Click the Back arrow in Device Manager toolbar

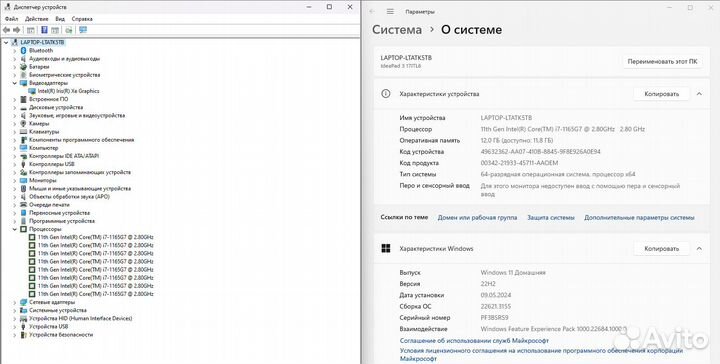tap(6, 30)
